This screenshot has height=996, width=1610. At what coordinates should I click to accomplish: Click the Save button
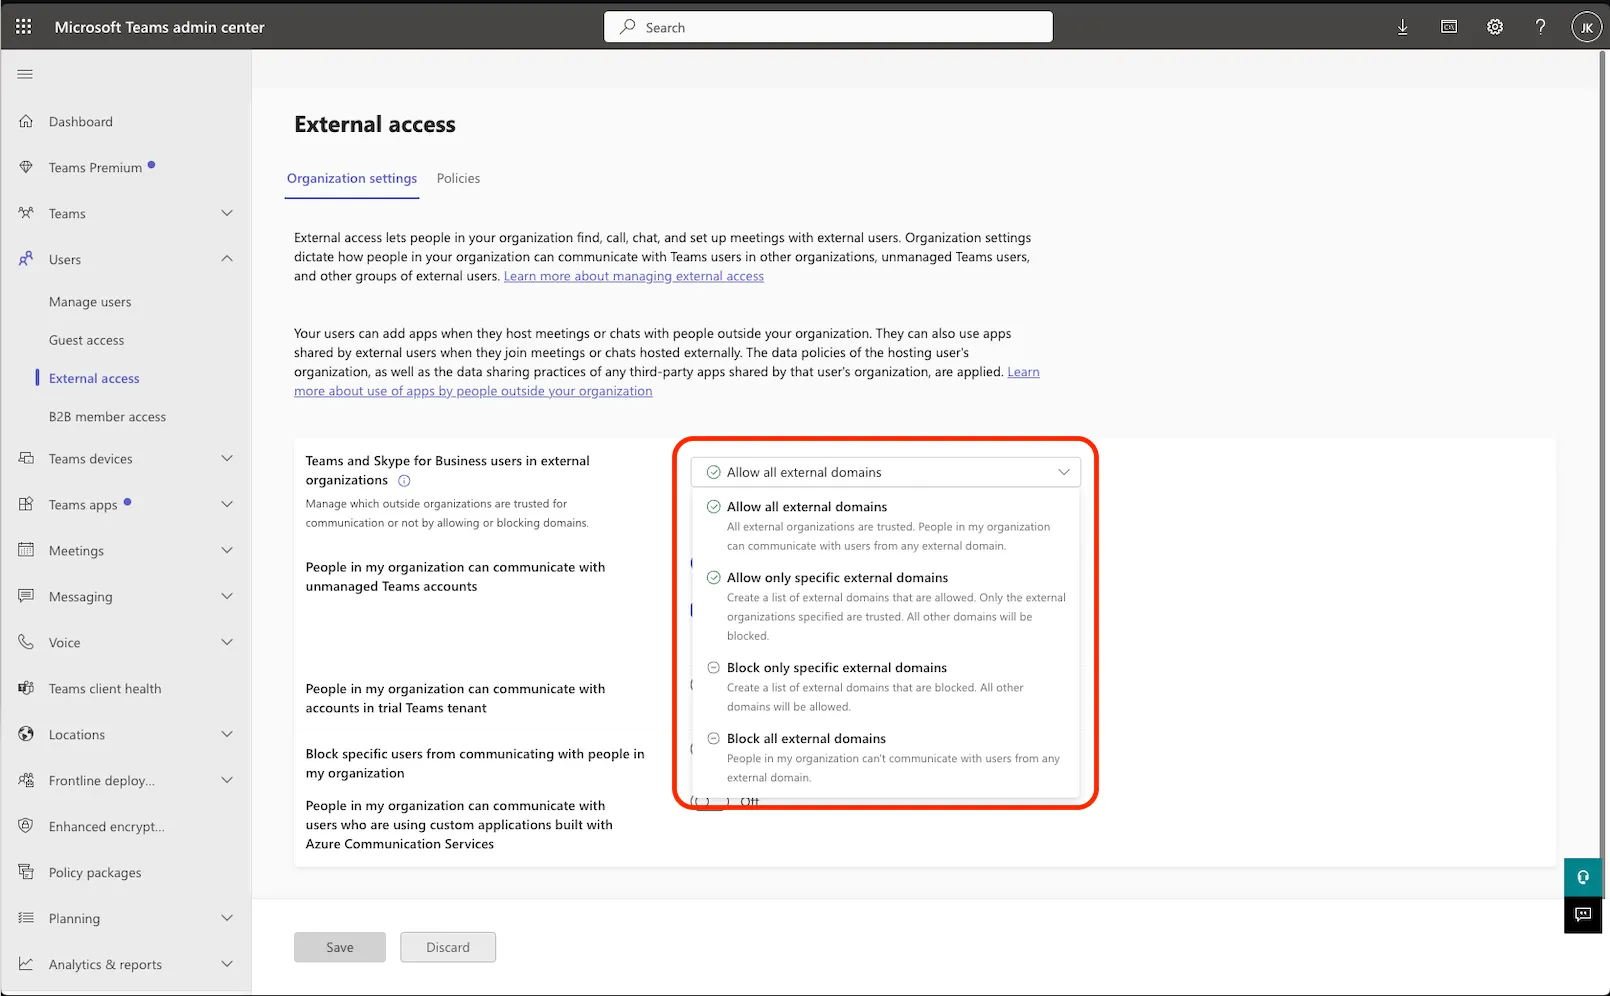340,947
